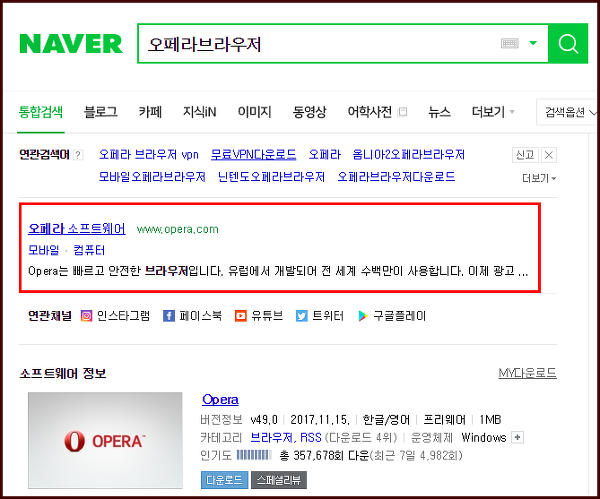Screen dimensions: 600x499
Task: Click related search 닌텐도오페라브라우저
Action: [271, 177]
